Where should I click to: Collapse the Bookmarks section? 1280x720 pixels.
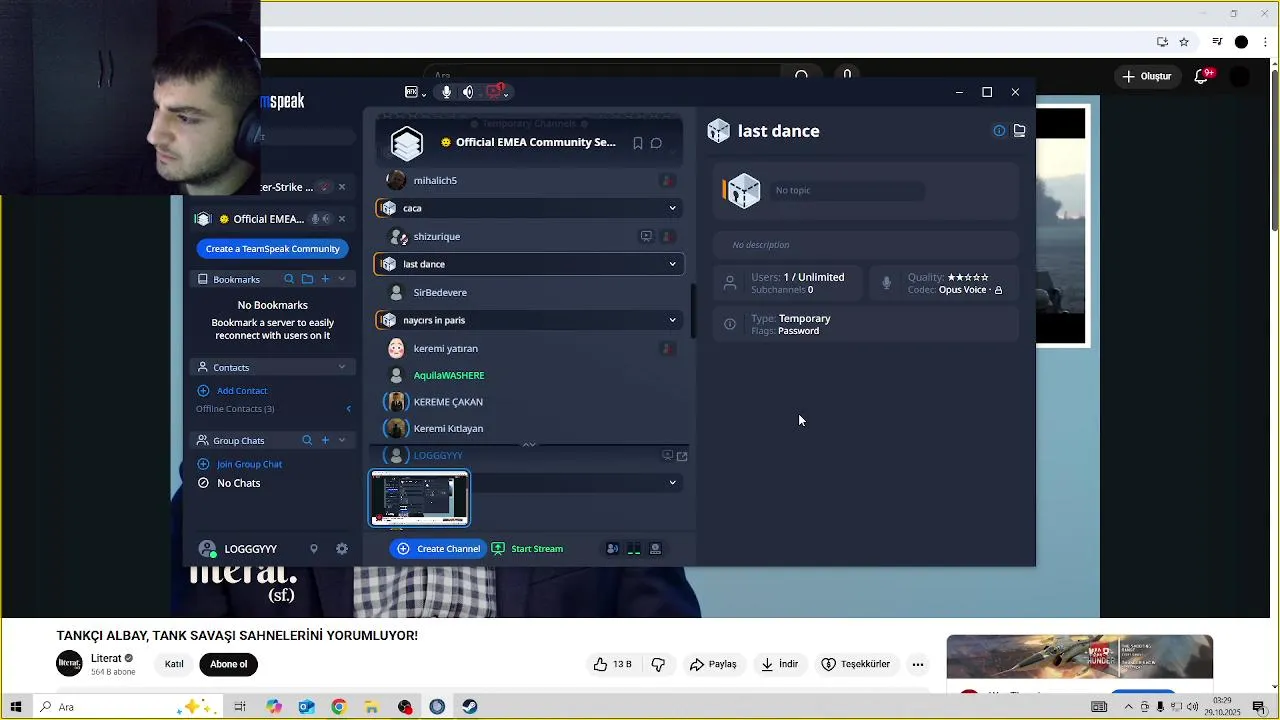(342, 279)
